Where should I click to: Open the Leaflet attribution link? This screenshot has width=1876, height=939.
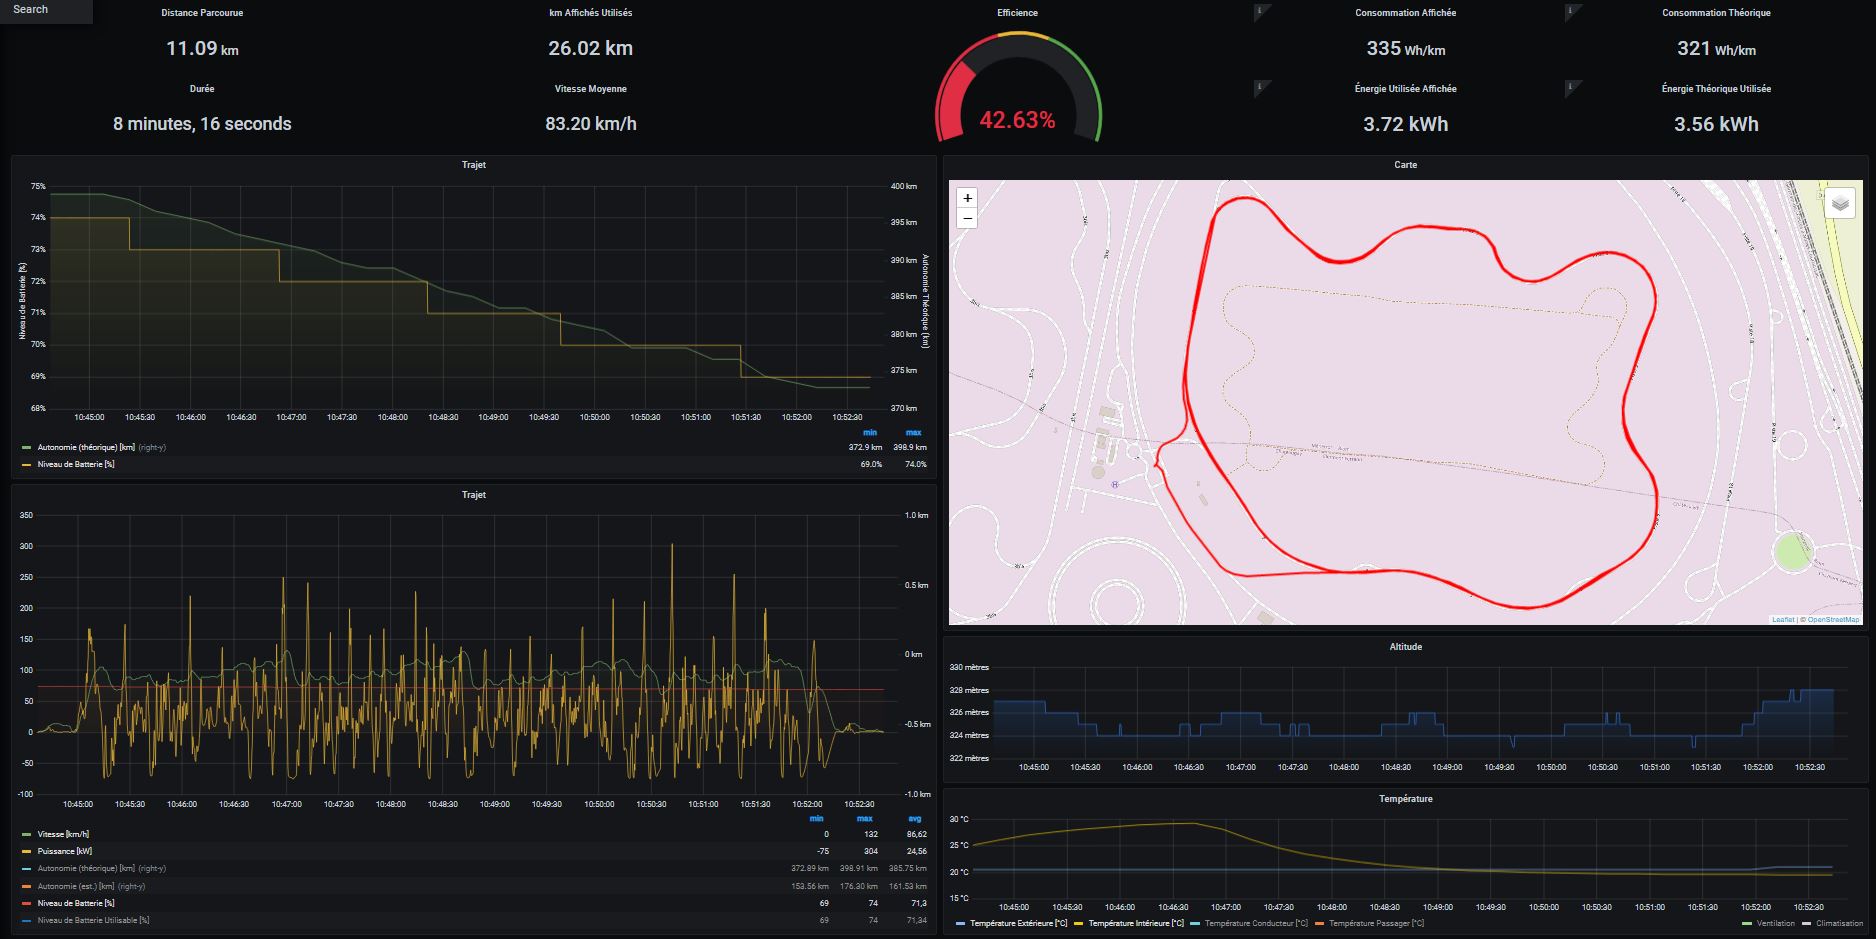[x=1783, y=620]
